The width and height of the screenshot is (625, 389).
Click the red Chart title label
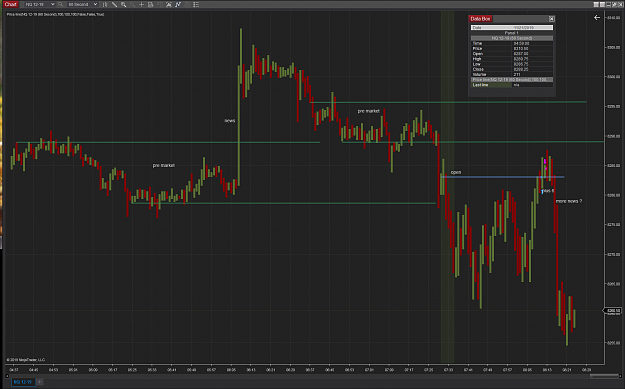click(10, 4)
